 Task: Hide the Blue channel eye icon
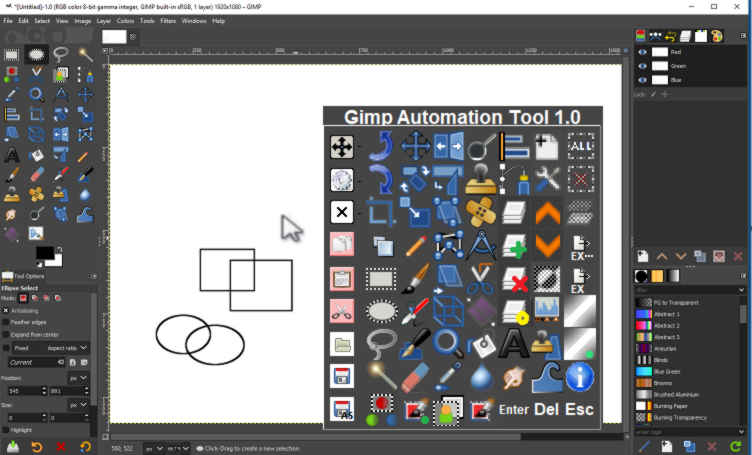(x=643, y=80)
